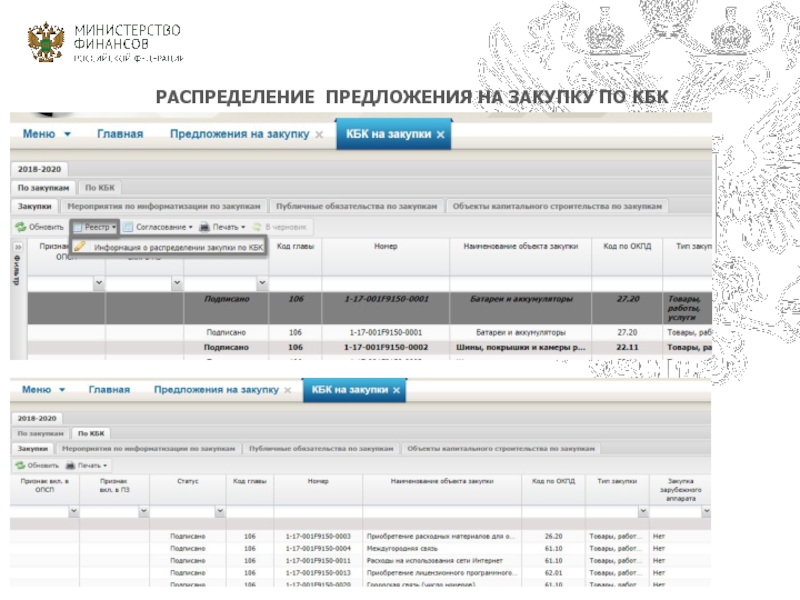Close Предложения на закупку tab in upper panel
This screenshot has width=800, height=600.
(x=319, y=135)
